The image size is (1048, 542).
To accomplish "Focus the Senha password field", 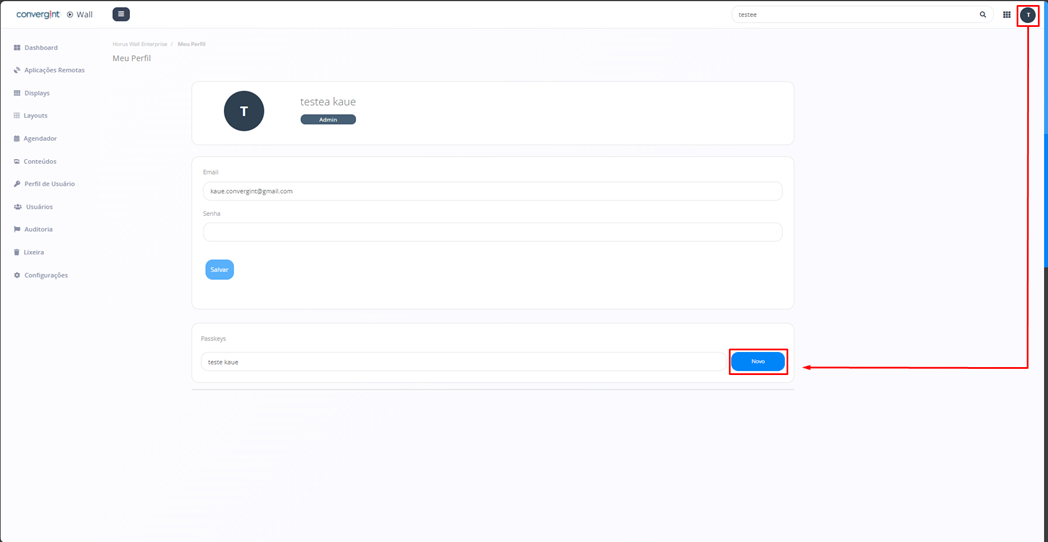I will coord(492,232).
